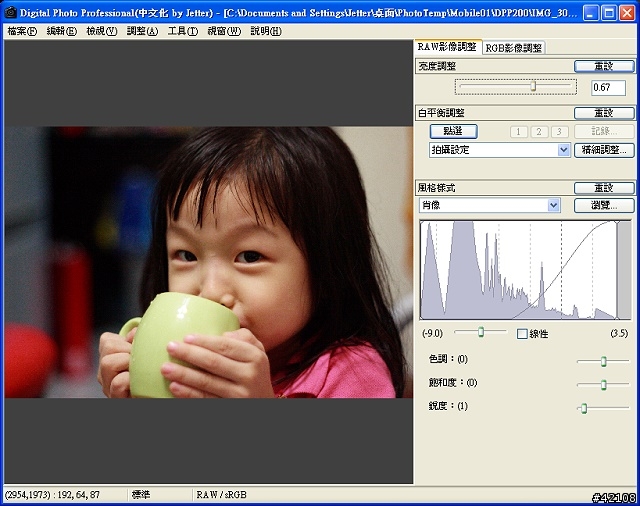Open the 編輯(E) menu
The width and height of the screenshot is (640, 506).
coord(62,31)
